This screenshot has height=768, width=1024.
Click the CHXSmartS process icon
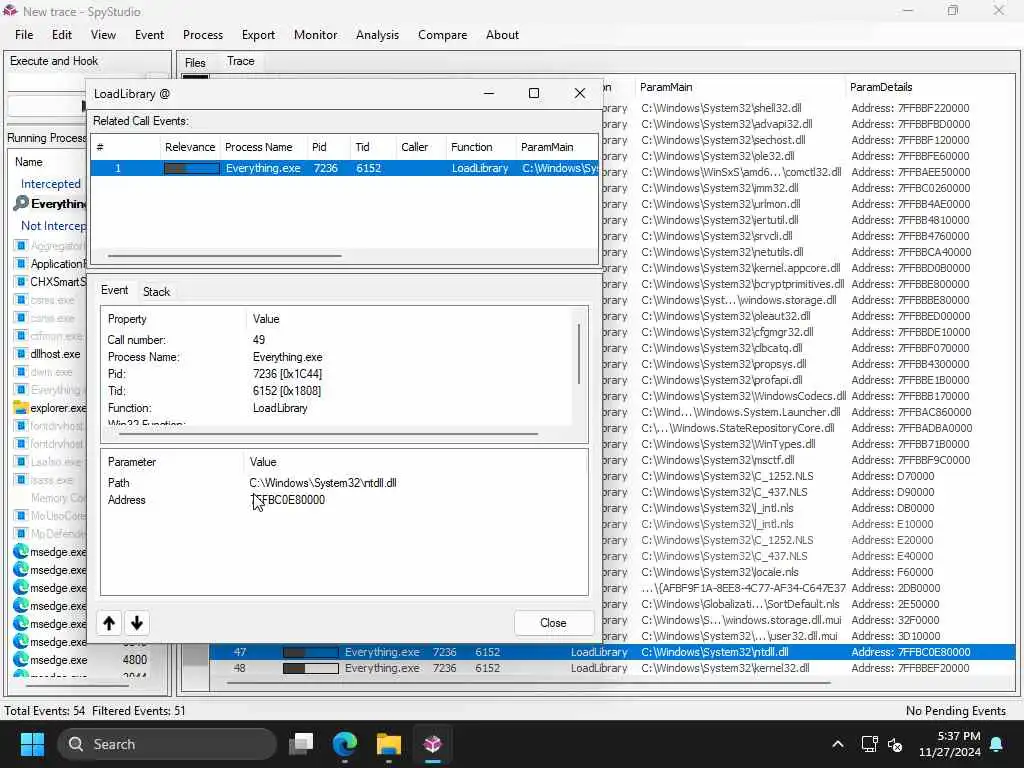(x=21, y=281)
